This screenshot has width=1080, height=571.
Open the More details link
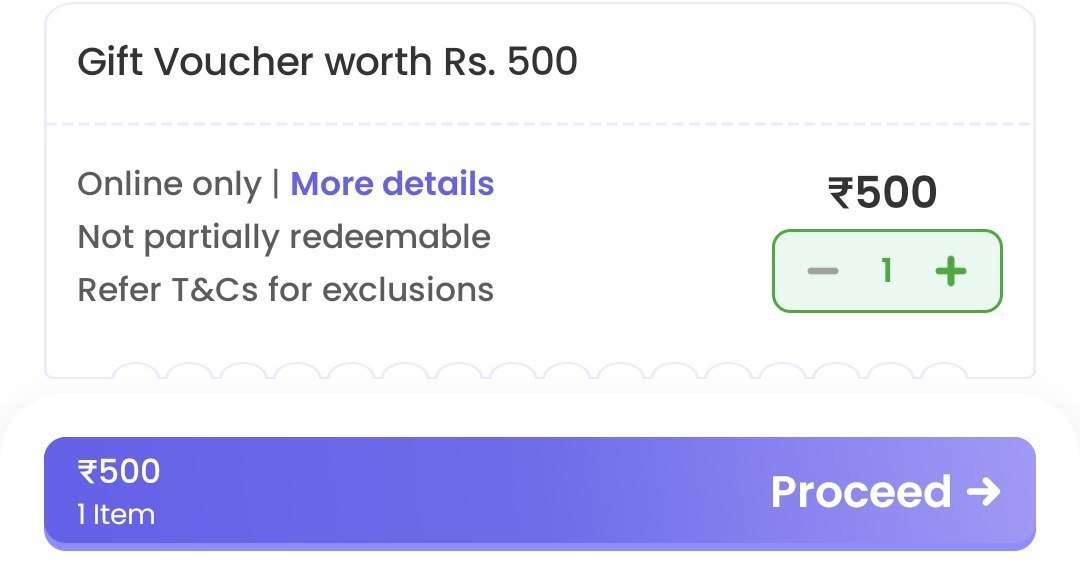tap(392, 184)
